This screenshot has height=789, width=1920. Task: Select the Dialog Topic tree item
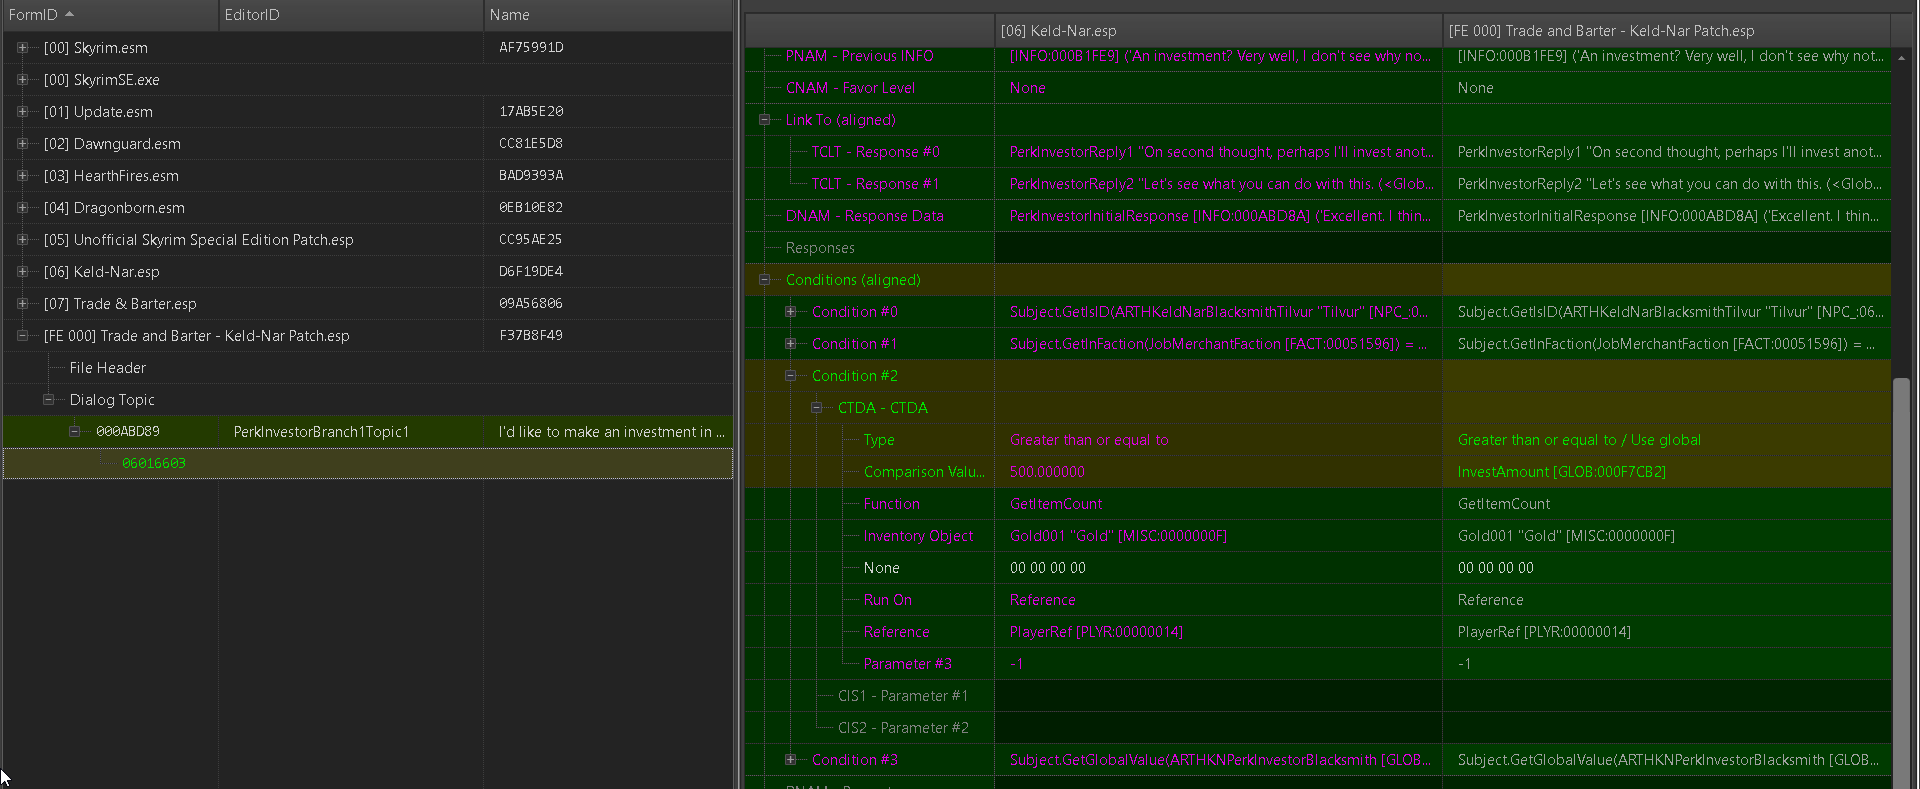click(112, 400)
